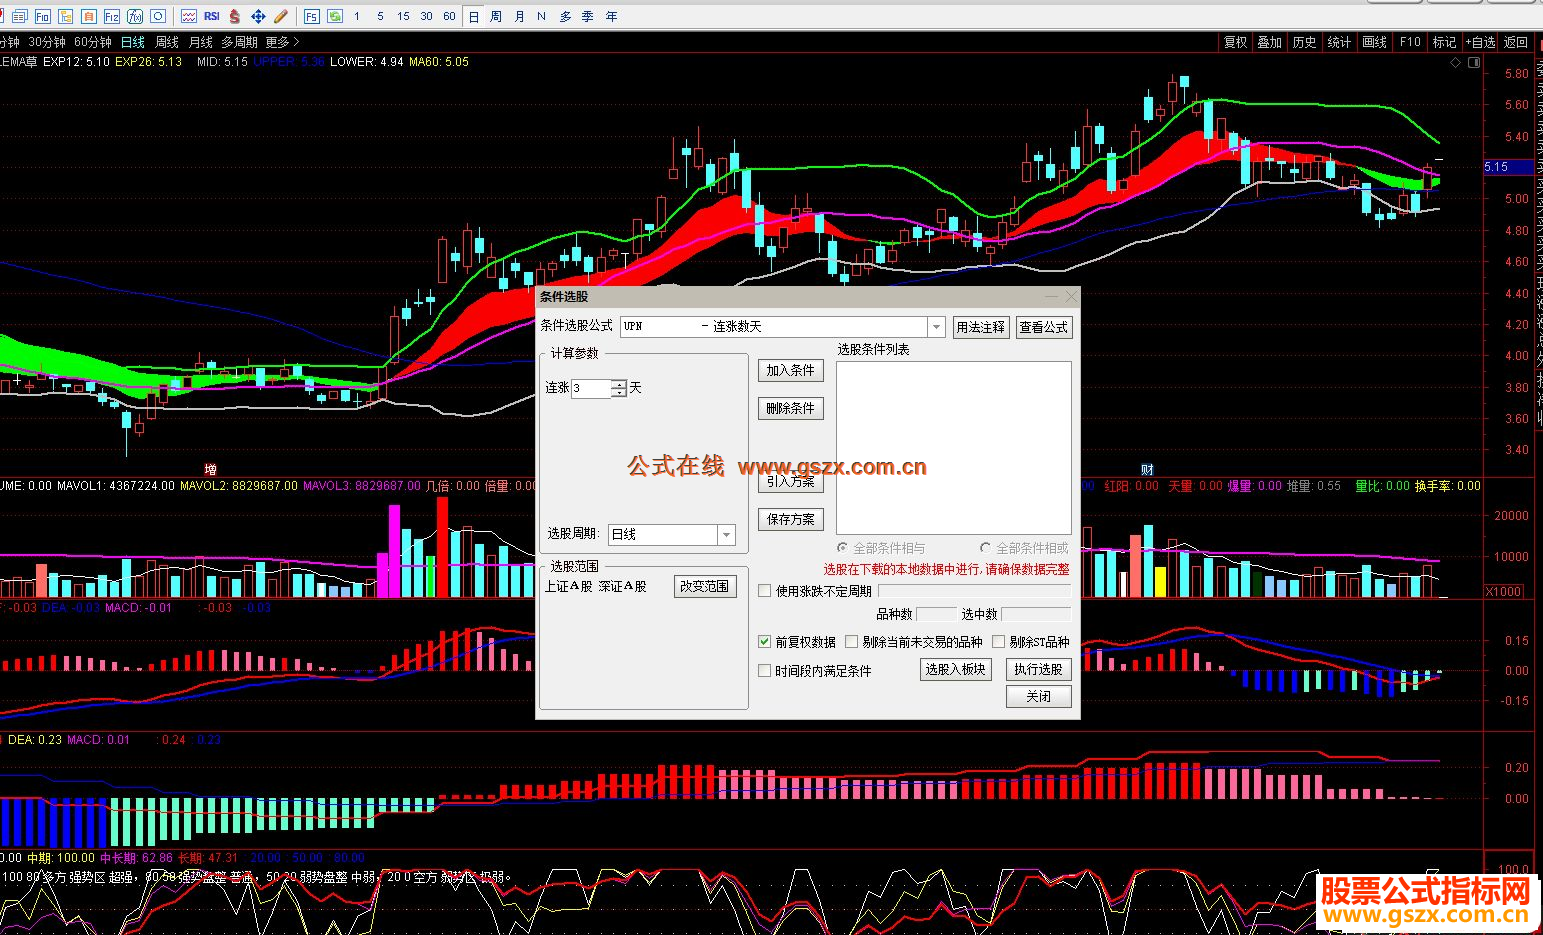This screenshot has height=935, width=1543.
Task: Open the wavy-line indicator chart icon
Action: point(188,16)
